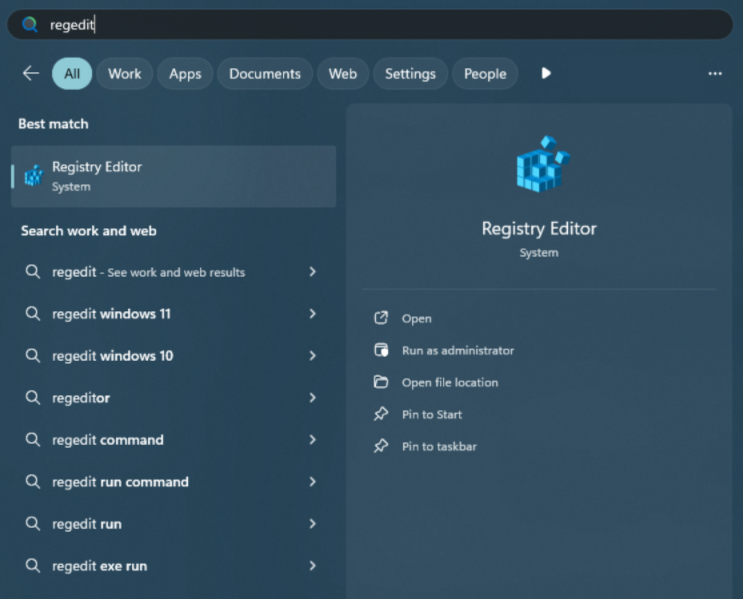Select the Registry Editor best match result
This screenshot has width=743, height=599.
(x=173, y=176)
